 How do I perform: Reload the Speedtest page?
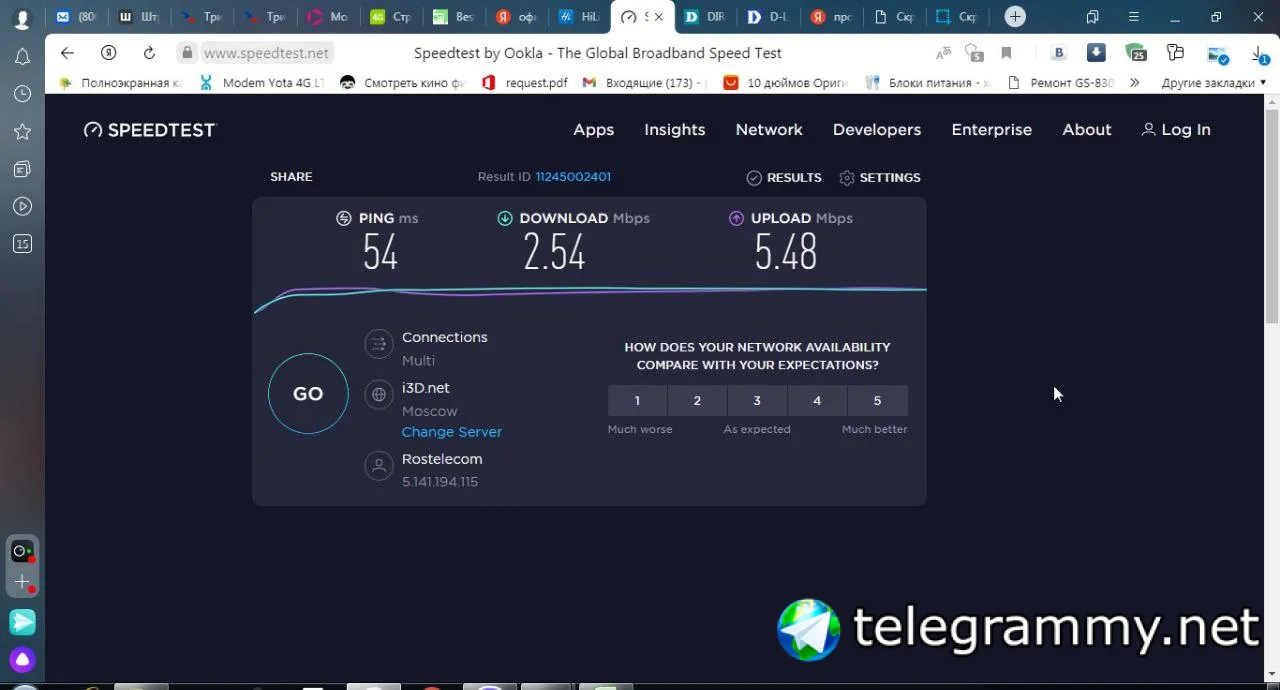149,53
